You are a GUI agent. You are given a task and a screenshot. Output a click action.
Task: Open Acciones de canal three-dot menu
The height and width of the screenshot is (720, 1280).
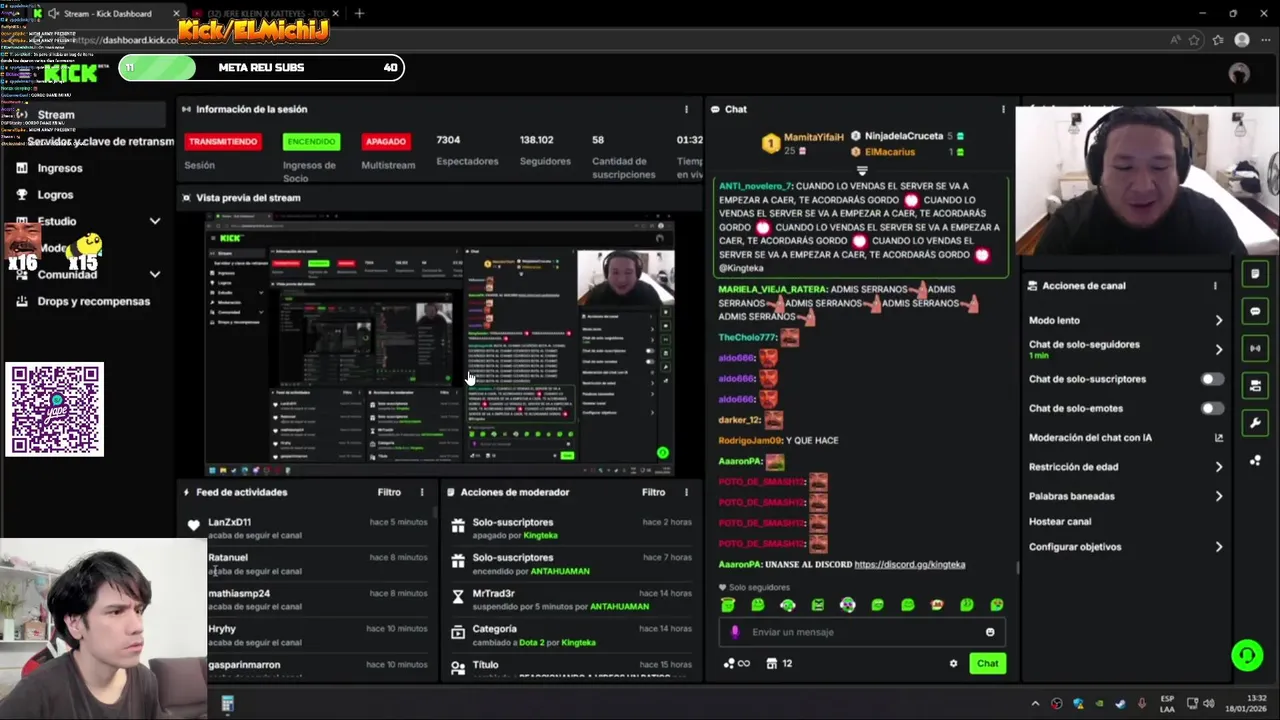1215,285
